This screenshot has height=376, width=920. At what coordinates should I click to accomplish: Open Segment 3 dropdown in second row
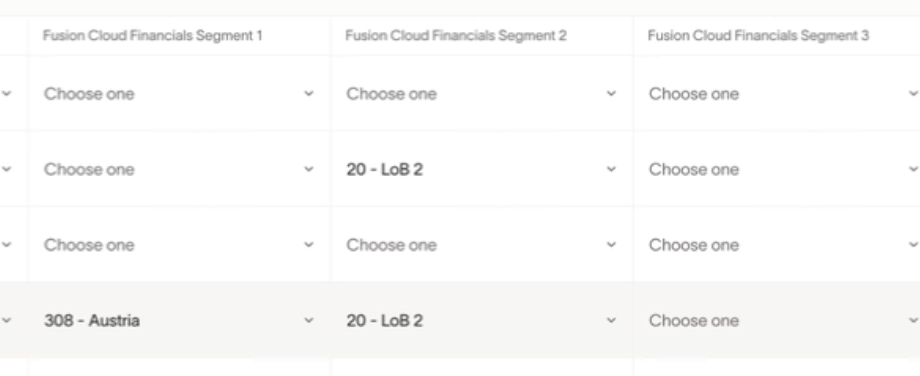(x=777, y=170)
